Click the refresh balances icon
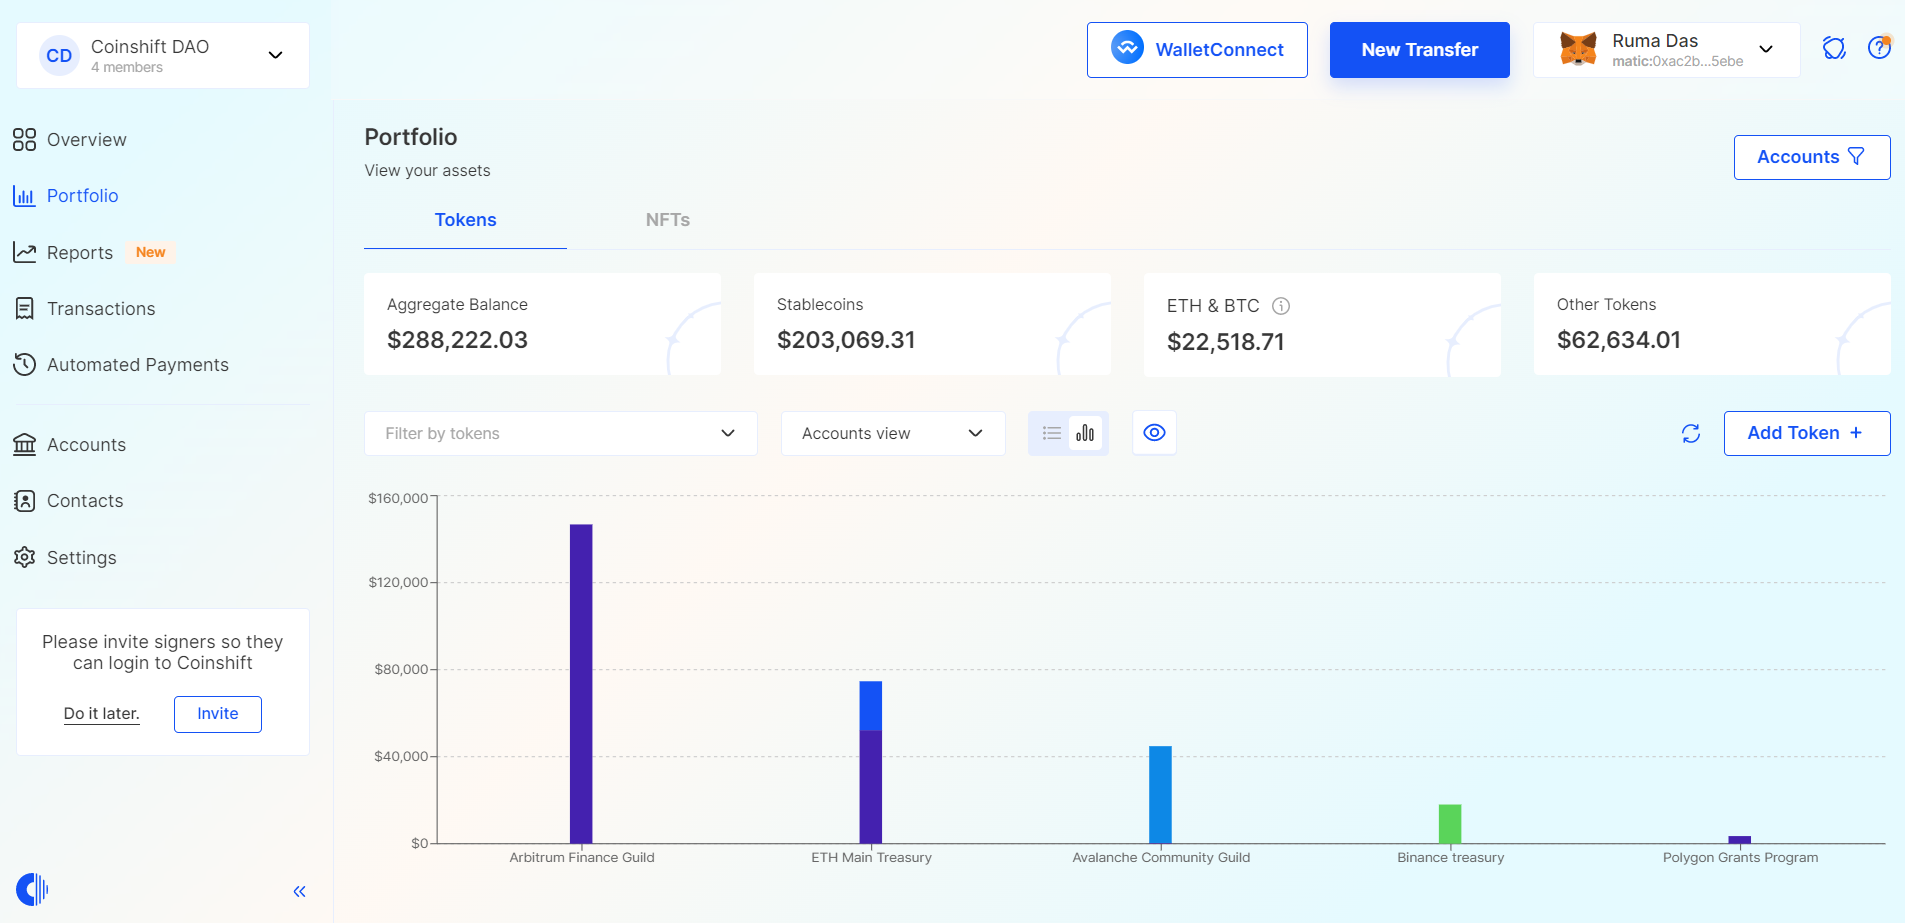This screenshot has height=923, width=1905. (x=1690, y=433)
